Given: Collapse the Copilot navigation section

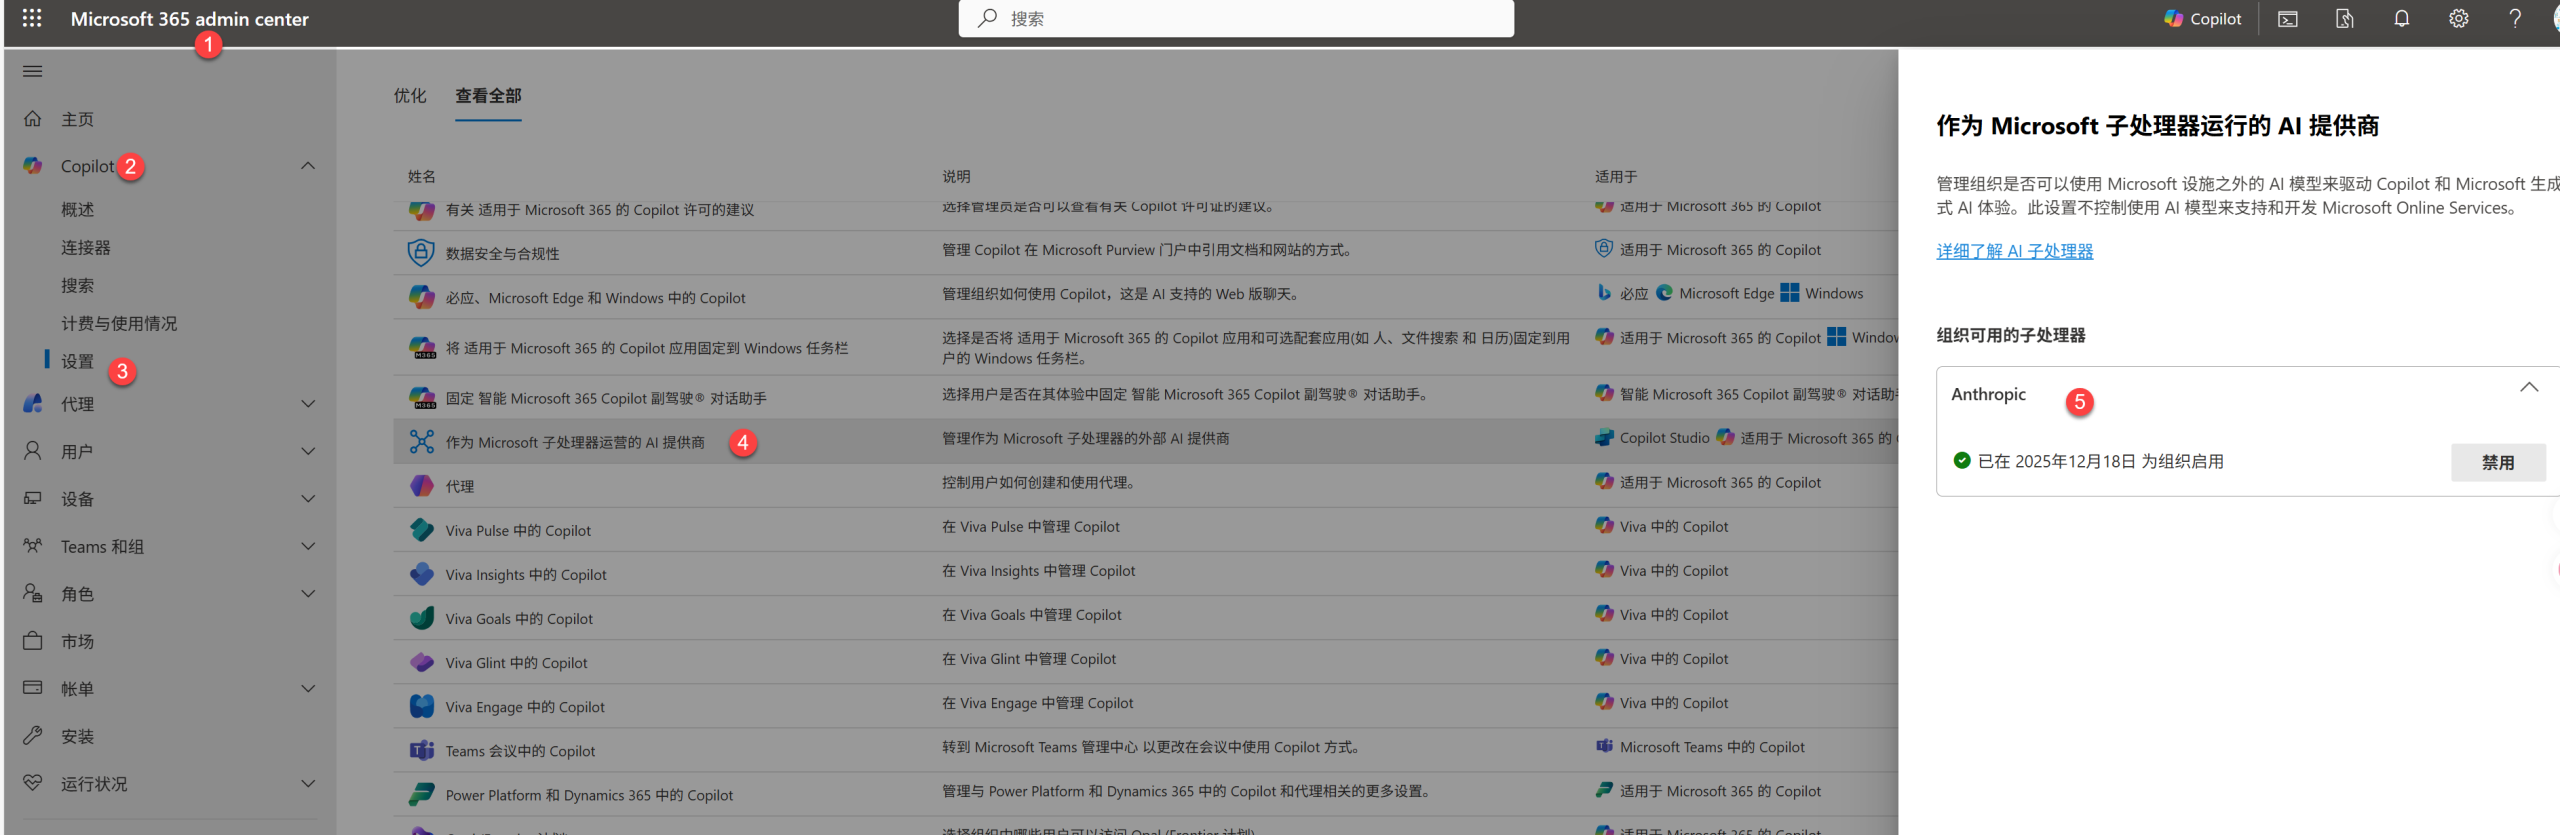Looking at the screenshot, I should coord(308,166).
